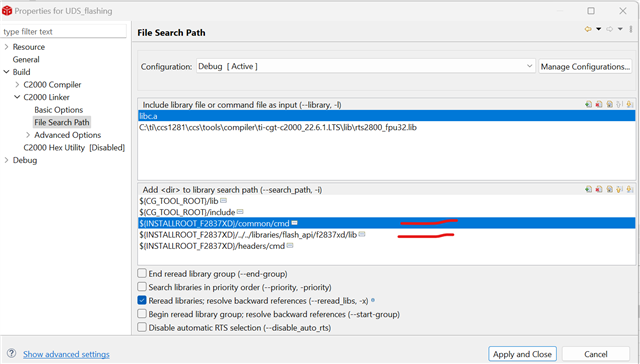Open the Show advanced settings link
This screenshot has height=364, width=640.
coord(66,354)
